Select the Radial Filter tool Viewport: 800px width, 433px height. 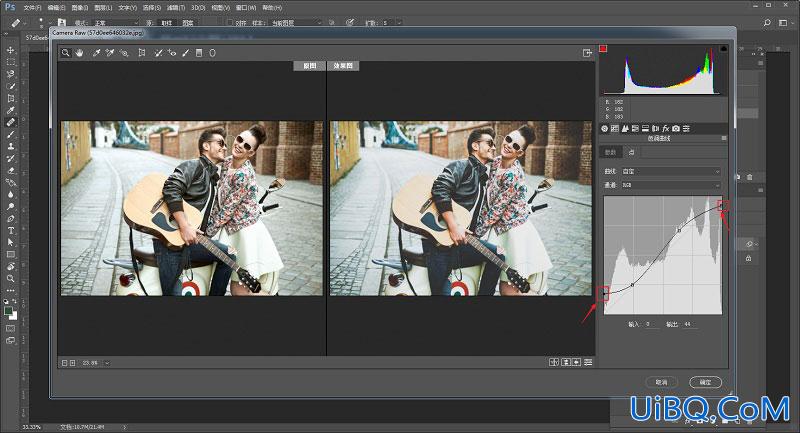[212, 53]
